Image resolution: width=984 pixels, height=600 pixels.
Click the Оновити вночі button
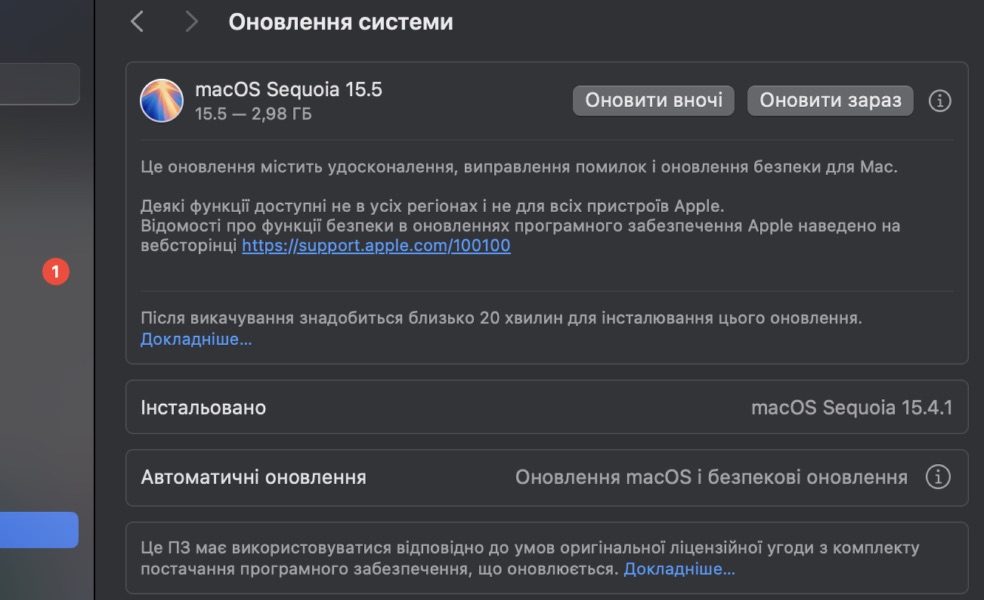653,100
